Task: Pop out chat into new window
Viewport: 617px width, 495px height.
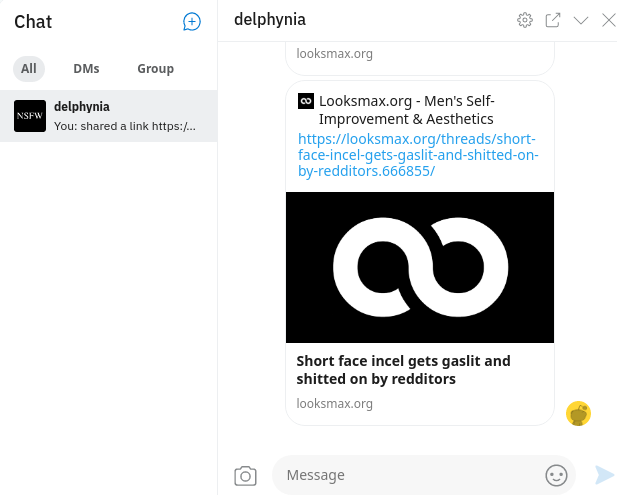Action: pyautogui.click(x=553, y=20)
